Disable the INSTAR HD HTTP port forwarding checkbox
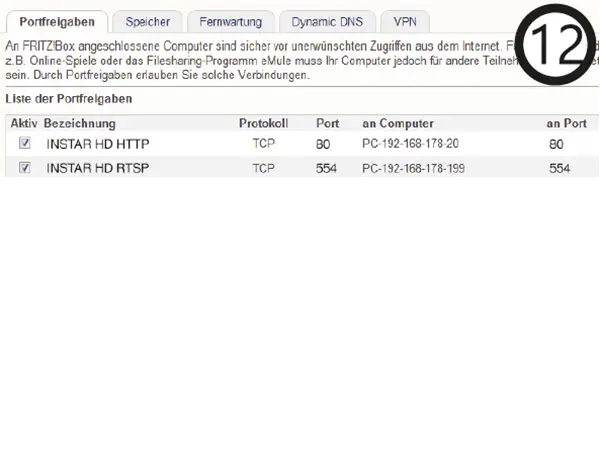Image resolution: width=600 pixels, height=450 pixels. point(25,145)
